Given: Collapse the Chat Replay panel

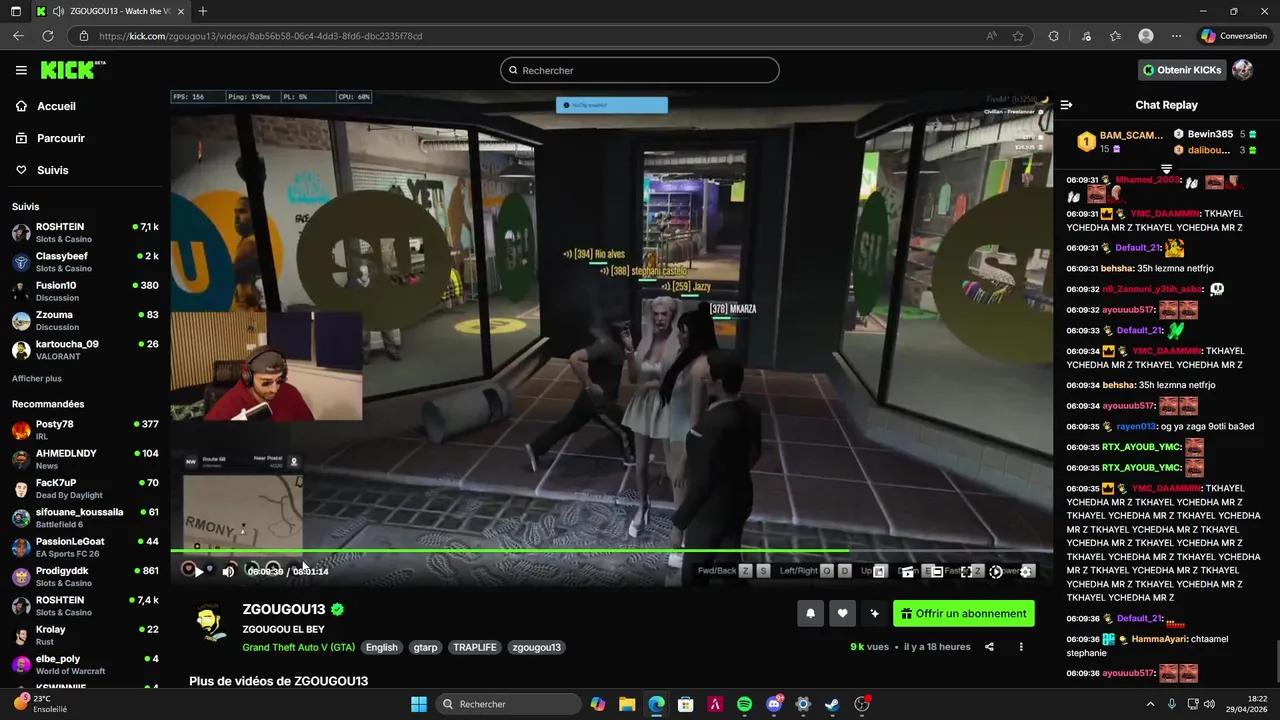Looking at the screenshot, I should [x=1066, y=105].
